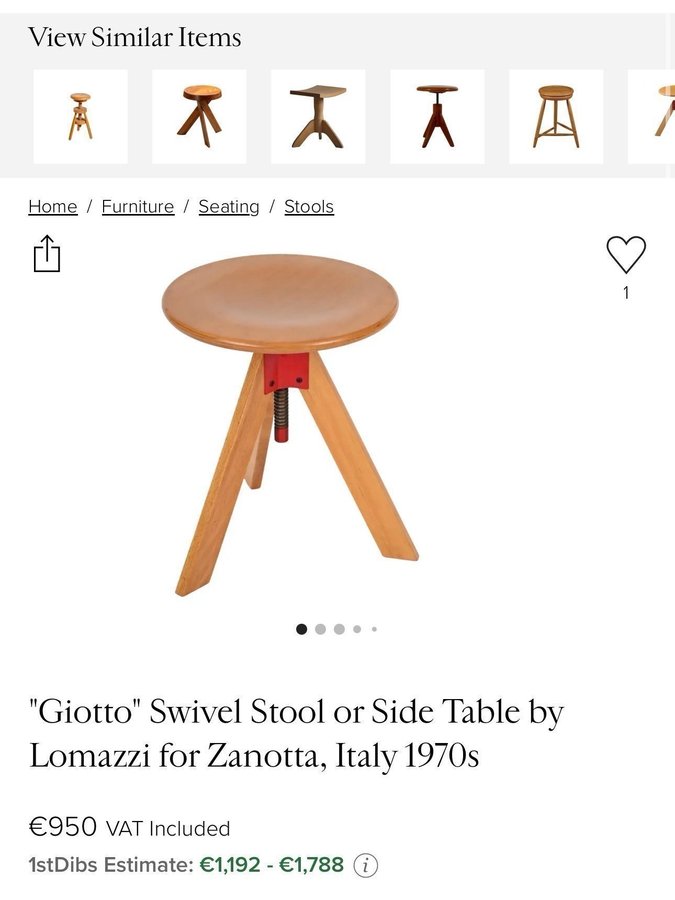This screenshot has width=675, height=900.
Task: Open the 1stDibs Estimate info icon
Action: 366,865
